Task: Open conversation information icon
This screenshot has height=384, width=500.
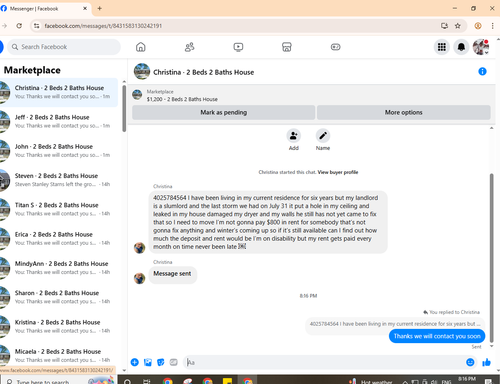Action: (482, 71)
